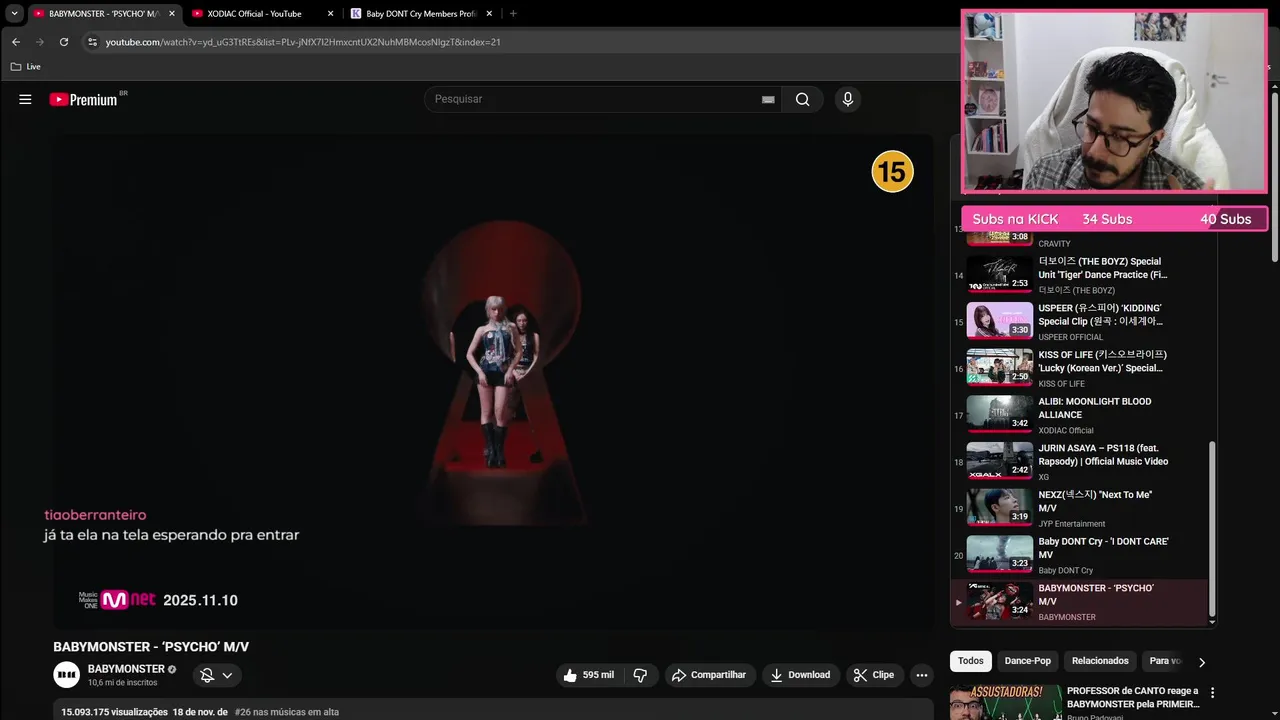This screenshot has height=720, width=1280.
Task: Expand the subscription notification dropdown chevron
Action: (x=228, y=675)
